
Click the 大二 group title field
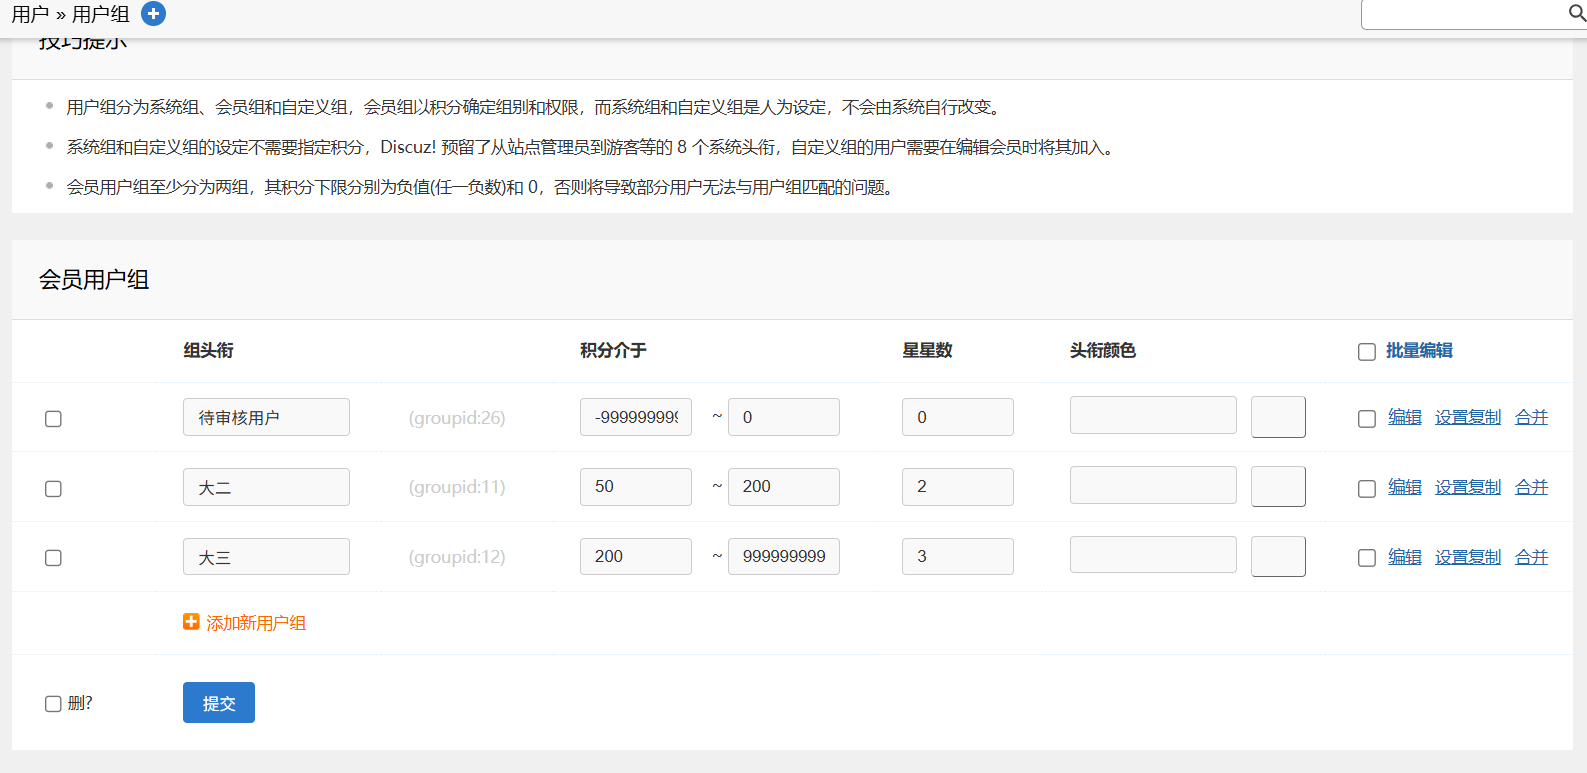(266, 487)
